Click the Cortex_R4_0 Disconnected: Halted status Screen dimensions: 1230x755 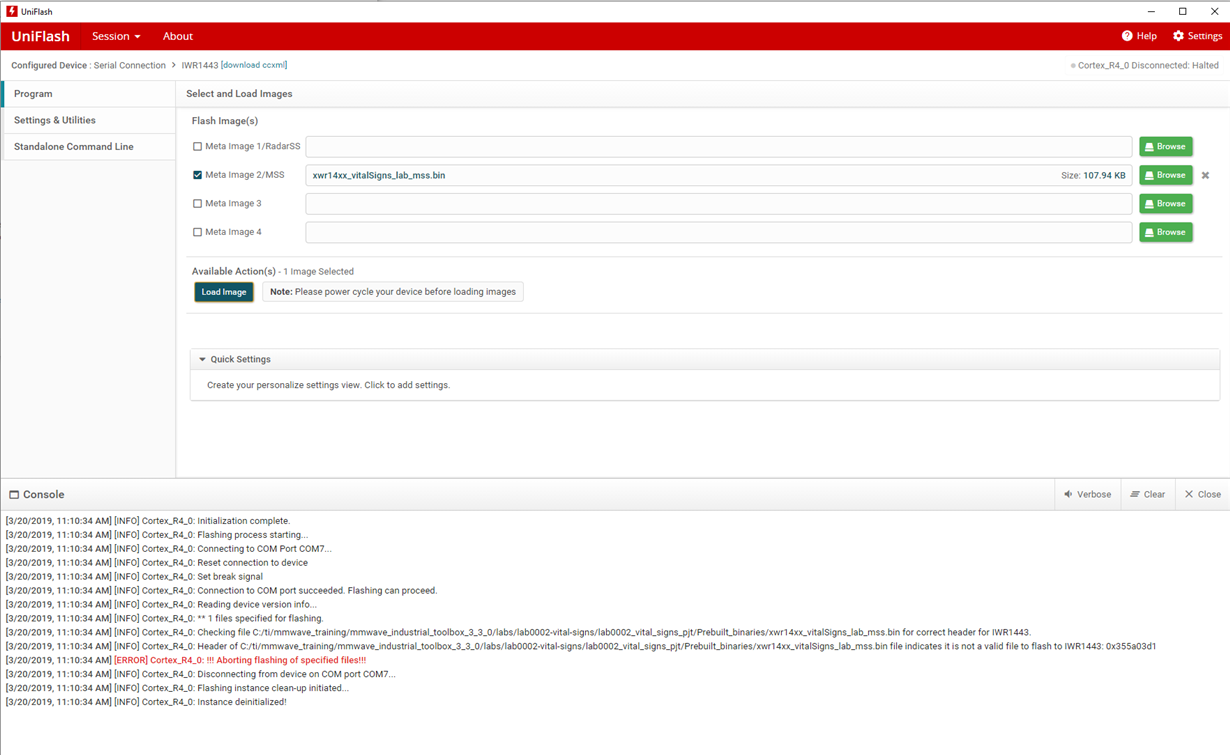click(1145, 66)
